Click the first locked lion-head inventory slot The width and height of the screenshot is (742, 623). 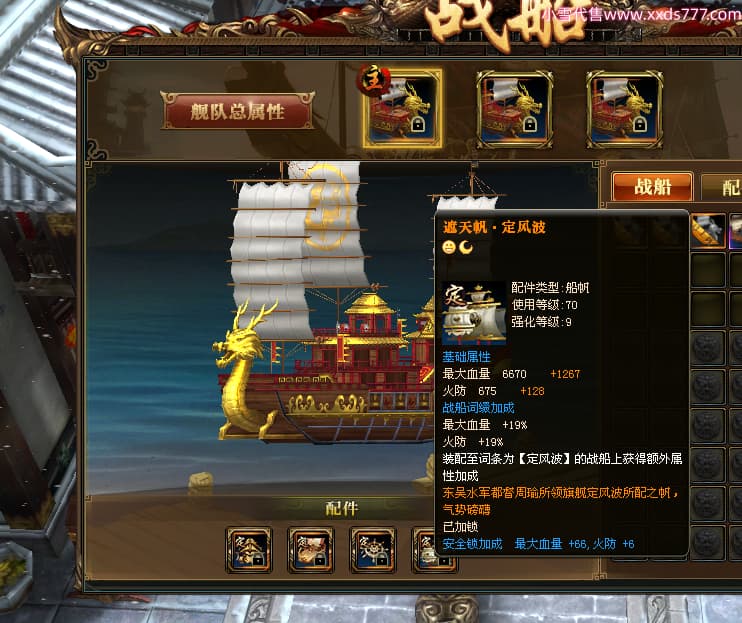coord(708,348)
